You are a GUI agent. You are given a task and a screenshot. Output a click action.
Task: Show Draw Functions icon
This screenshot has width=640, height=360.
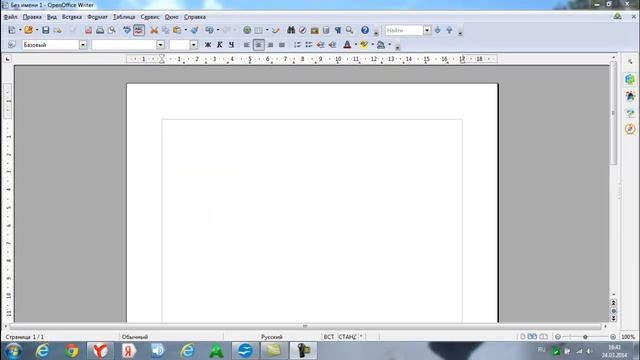[x=276, y=30]
